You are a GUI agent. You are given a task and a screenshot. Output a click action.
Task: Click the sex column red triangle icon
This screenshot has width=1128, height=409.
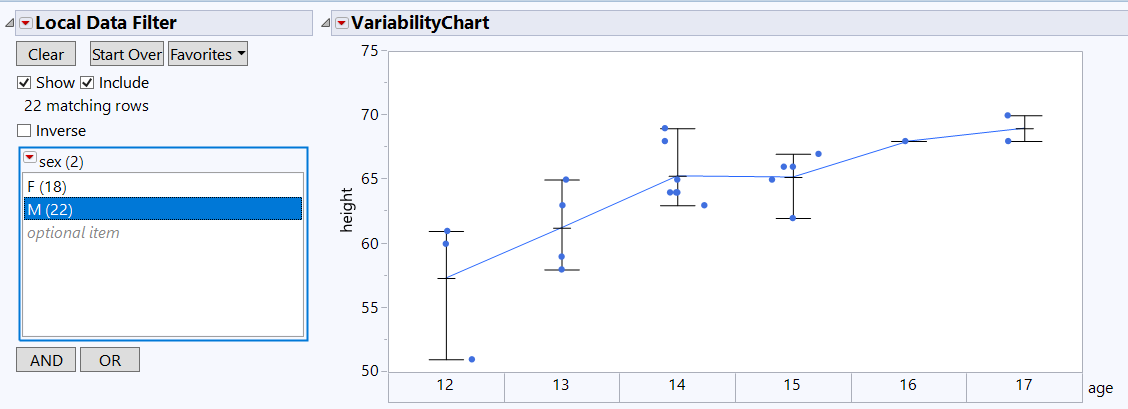click(30, 160)
